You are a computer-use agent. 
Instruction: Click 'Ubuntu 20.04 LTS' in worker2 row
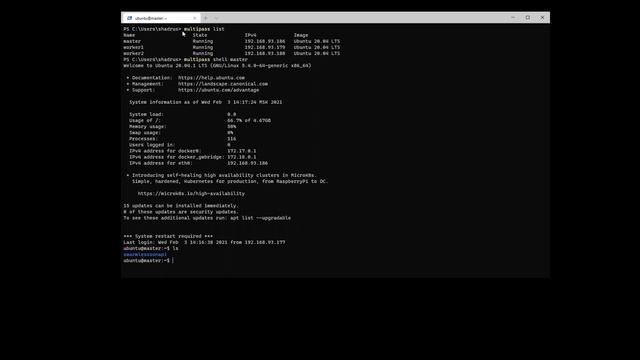tap(317, 53)
